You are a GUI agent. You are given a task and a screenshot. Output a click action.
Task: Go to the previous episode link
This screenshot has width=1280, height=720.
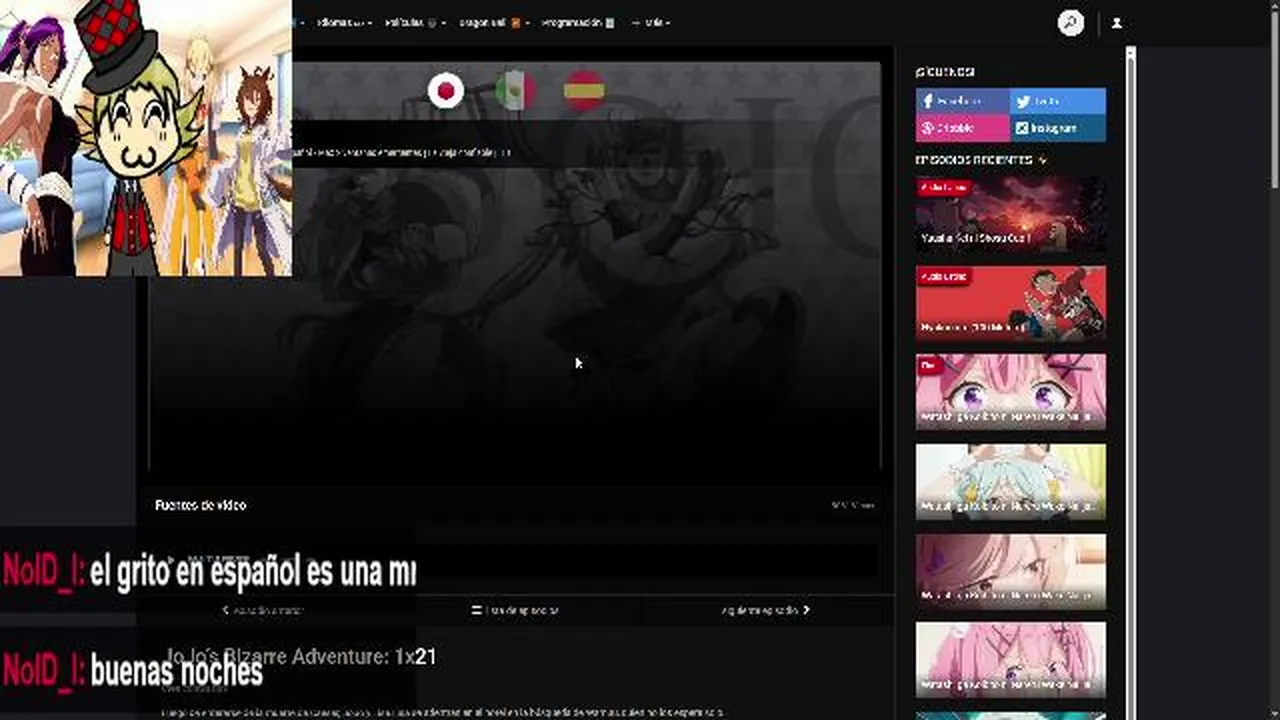point(263,610)
